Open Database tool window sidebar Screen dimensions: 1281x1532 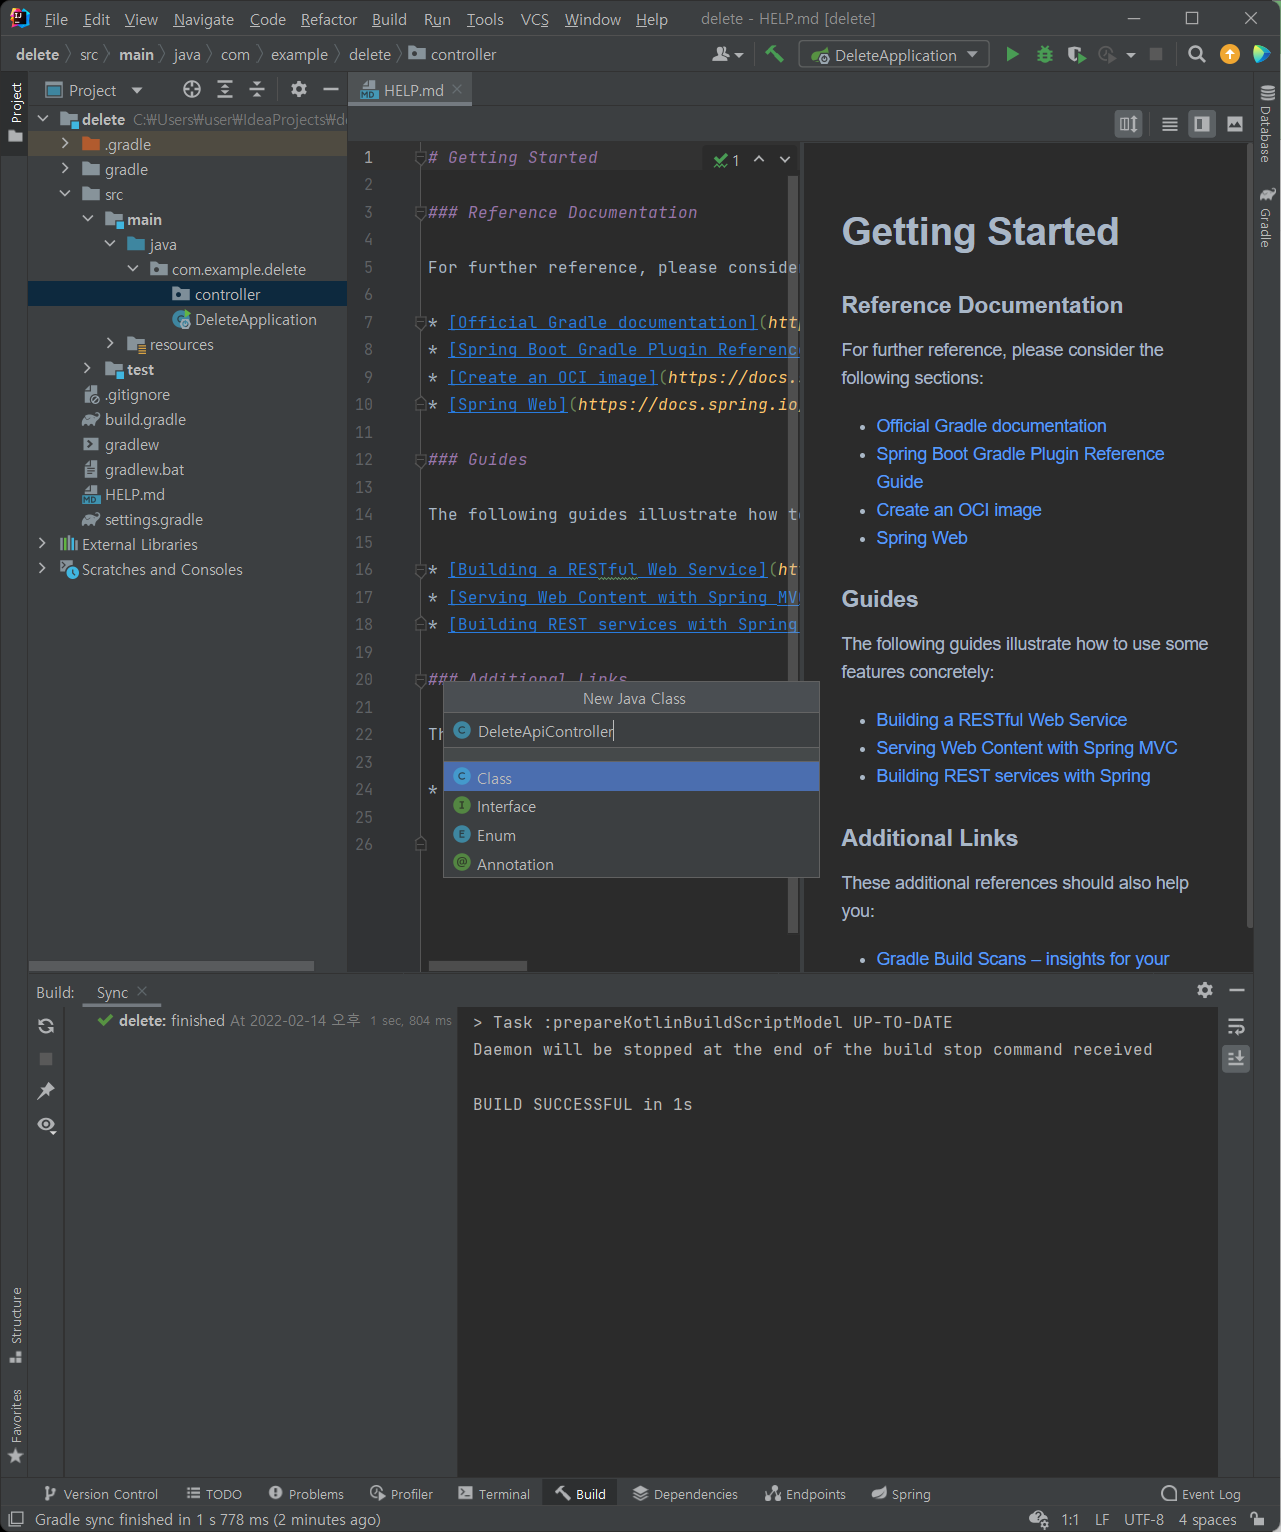pos(1266,124)
